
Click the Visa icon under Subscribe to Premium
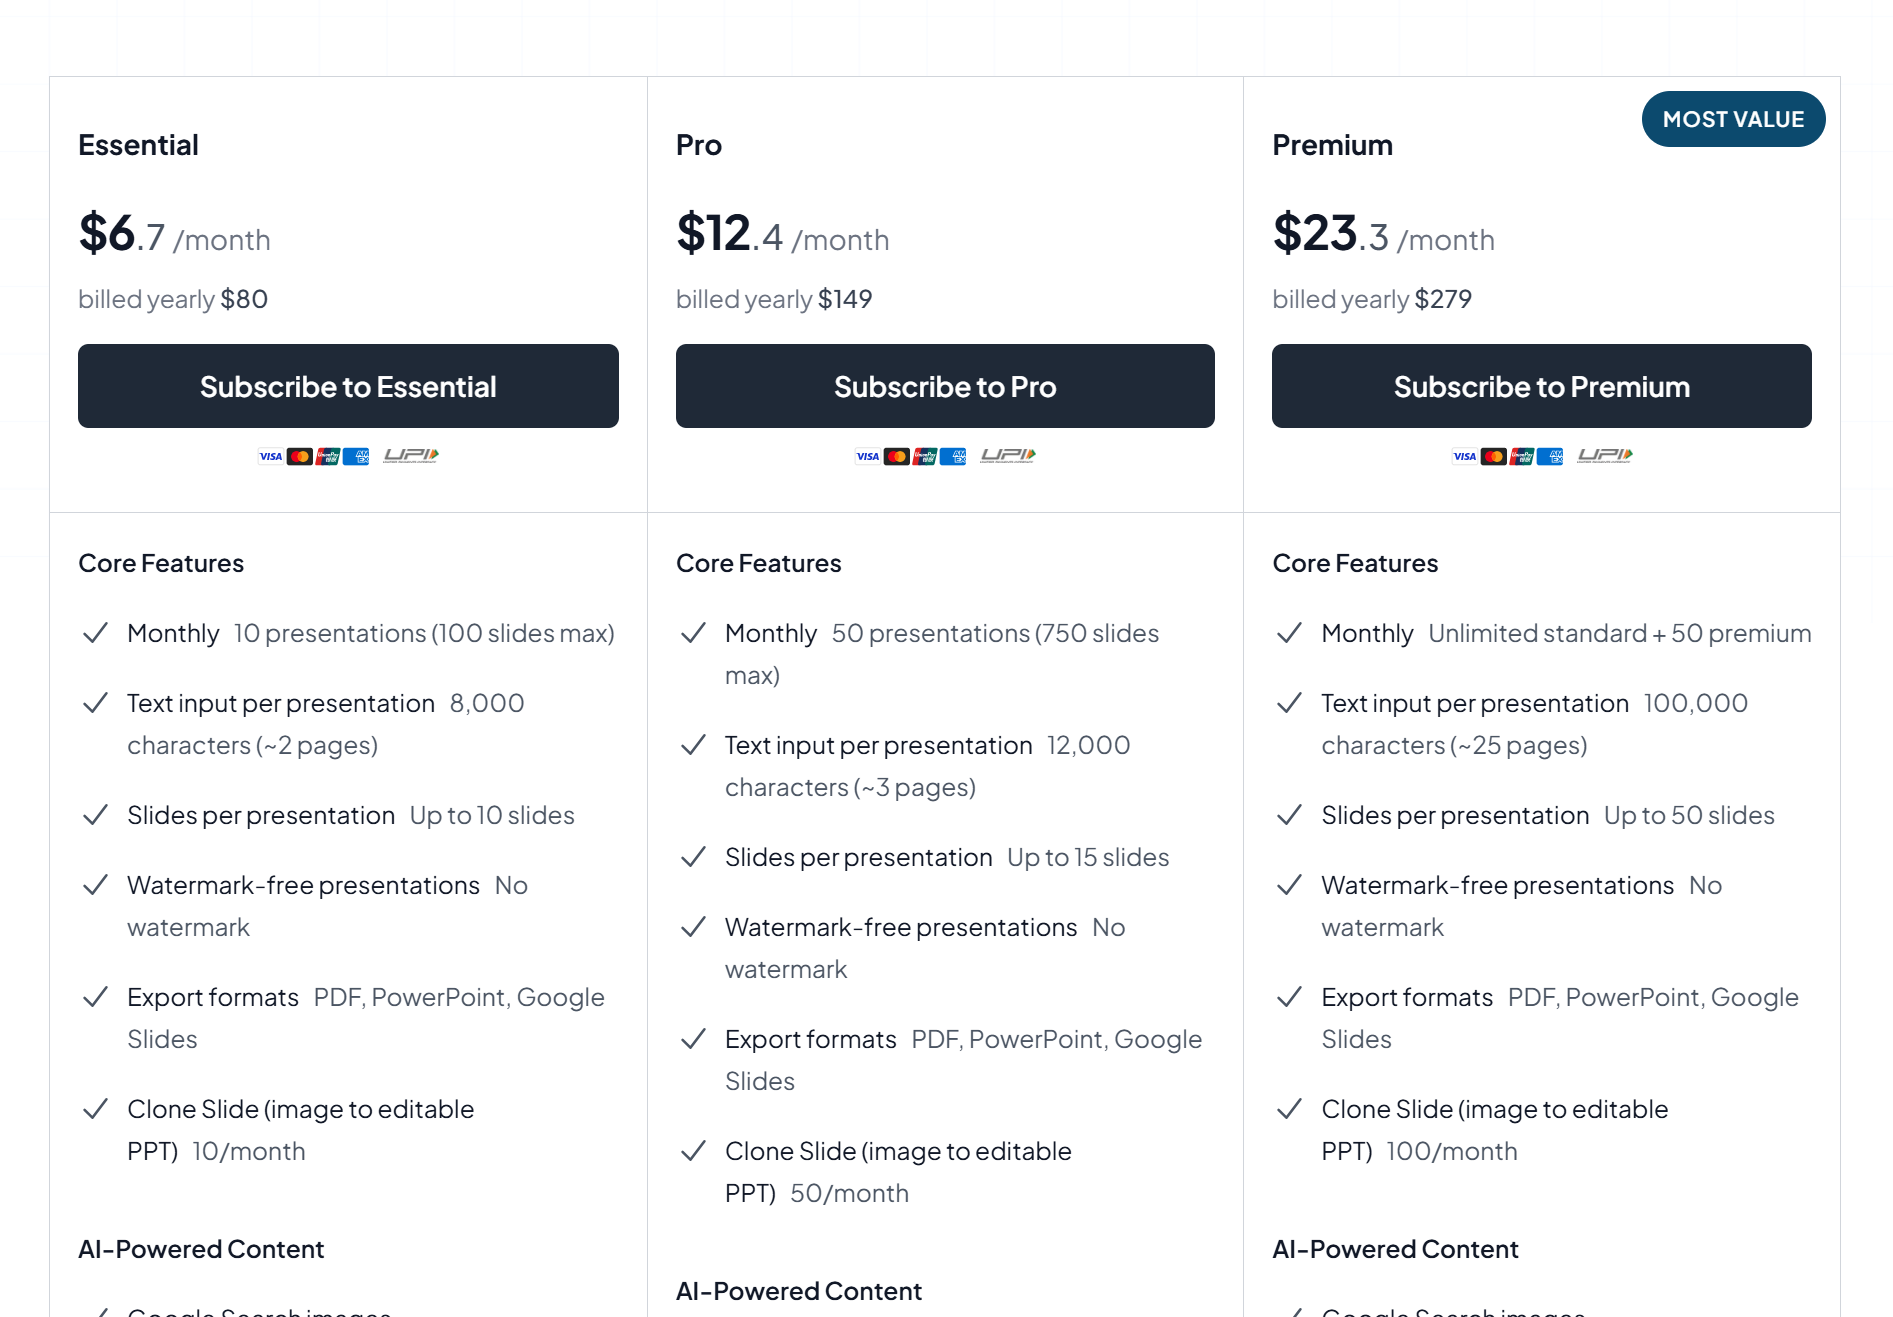[x=1464, y=455]
